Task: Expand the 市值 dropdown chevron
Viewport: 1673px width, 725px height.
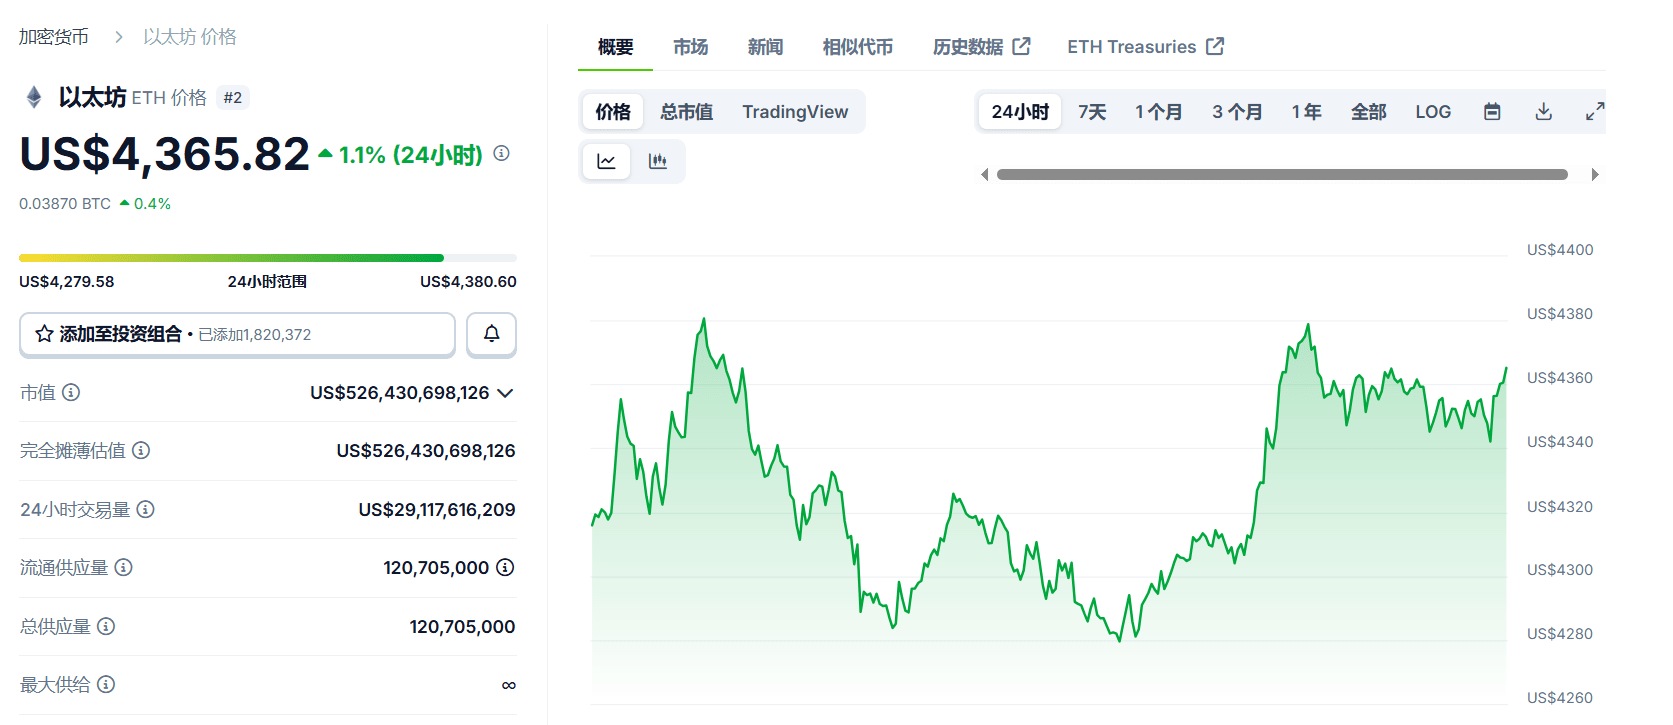Action: 505,393
